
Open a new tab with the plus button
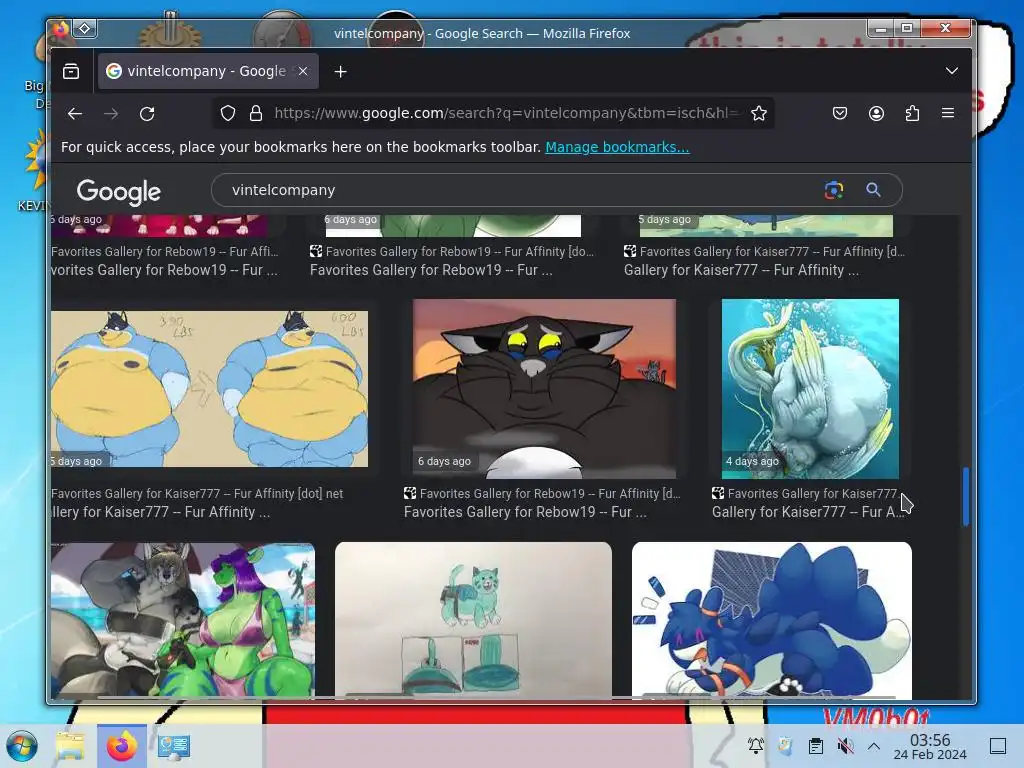[x=340, y=71]
